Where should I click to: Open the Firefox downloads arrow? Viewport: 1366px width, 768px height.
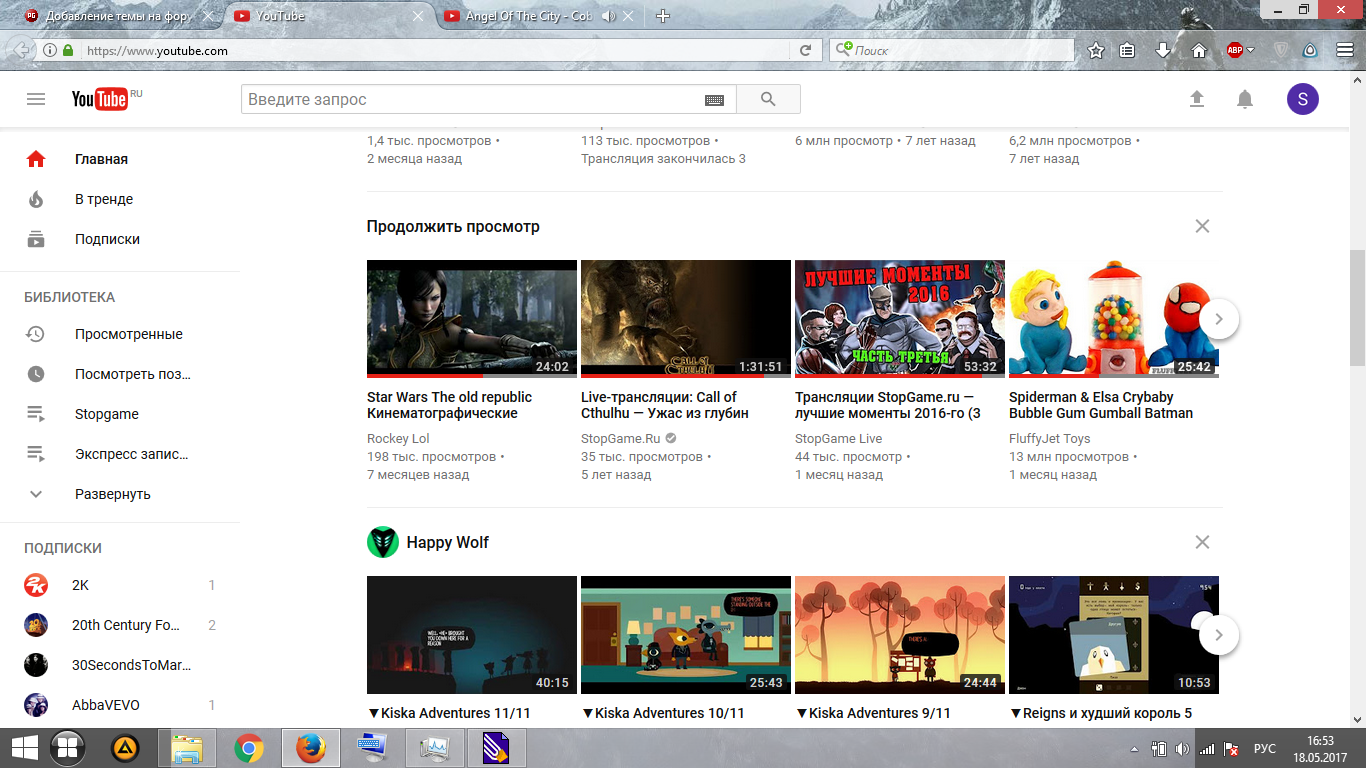point(1163,50)
